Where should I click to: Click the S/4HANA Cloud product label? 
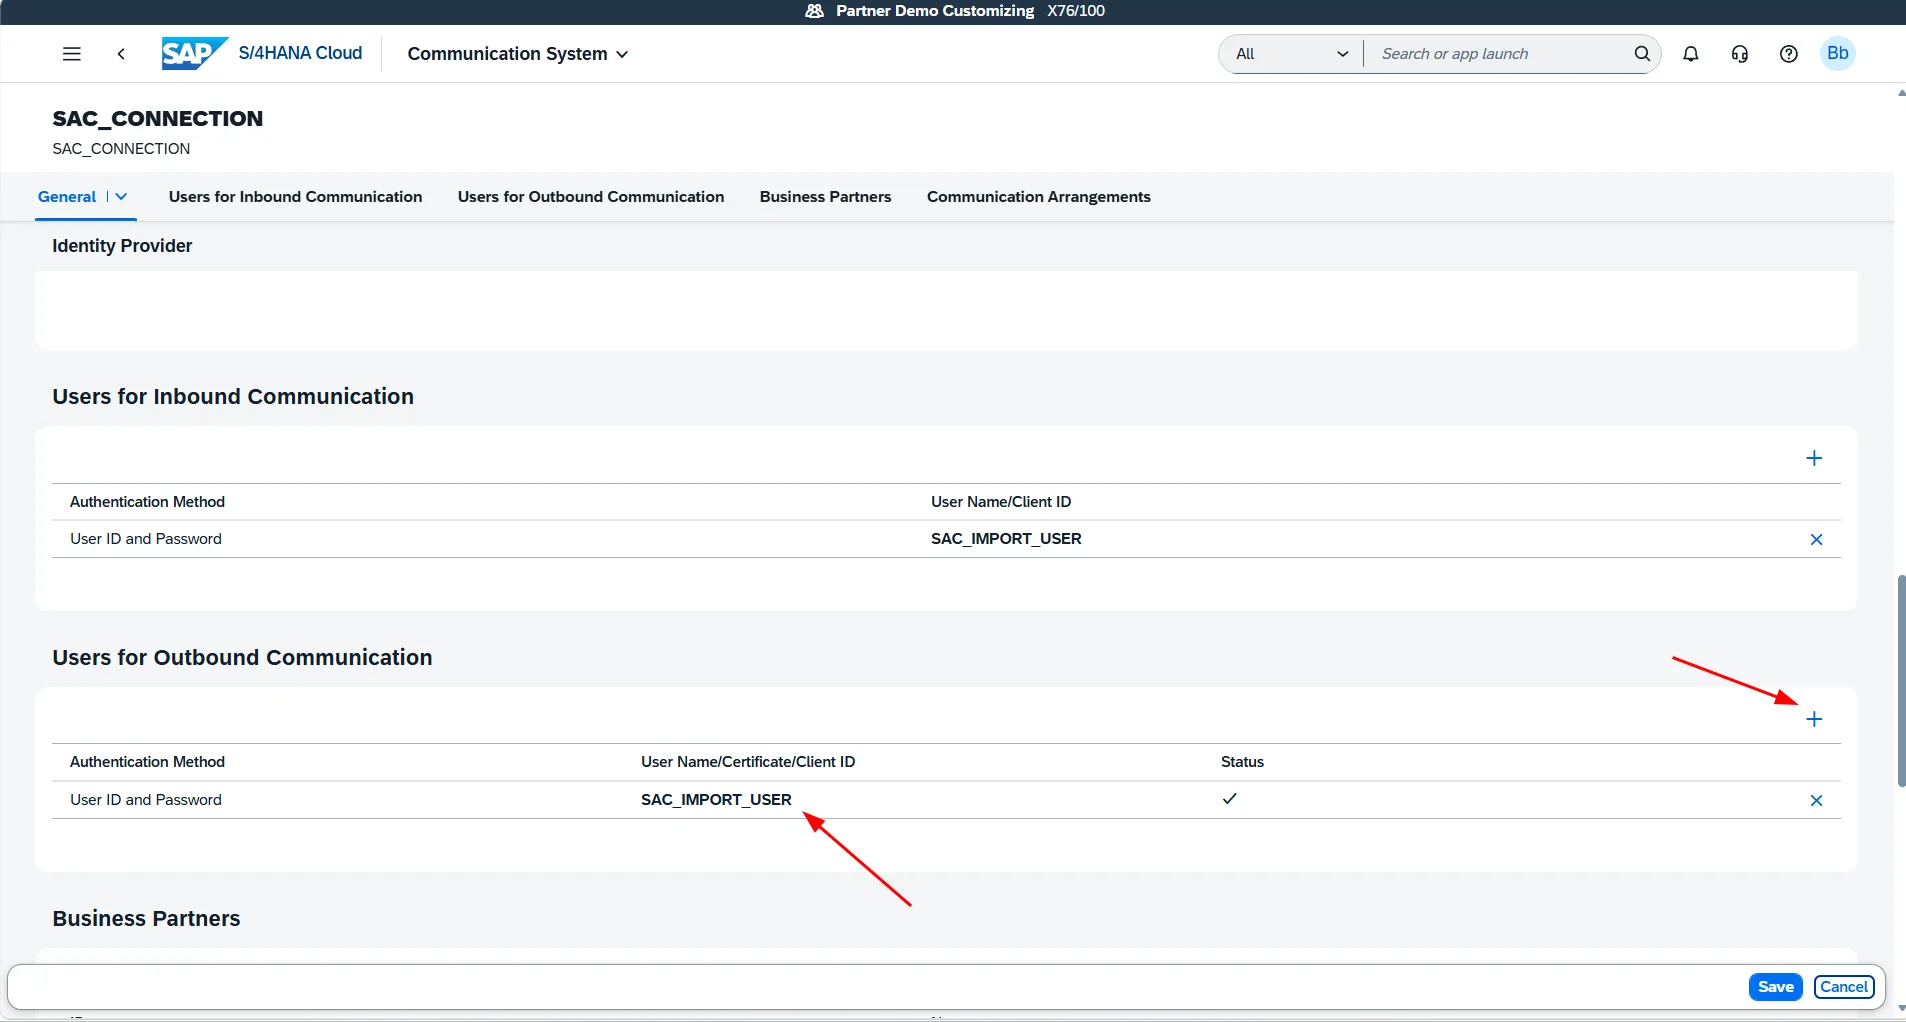pos(300,53)
